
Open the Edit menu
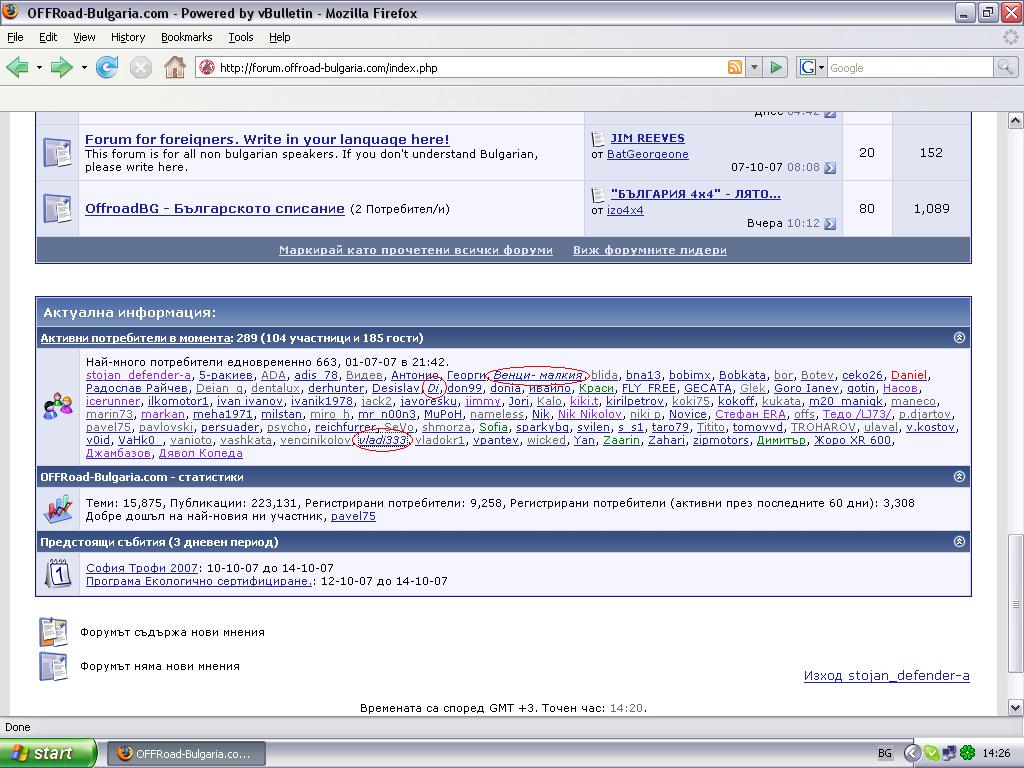[x=48, y=37]
